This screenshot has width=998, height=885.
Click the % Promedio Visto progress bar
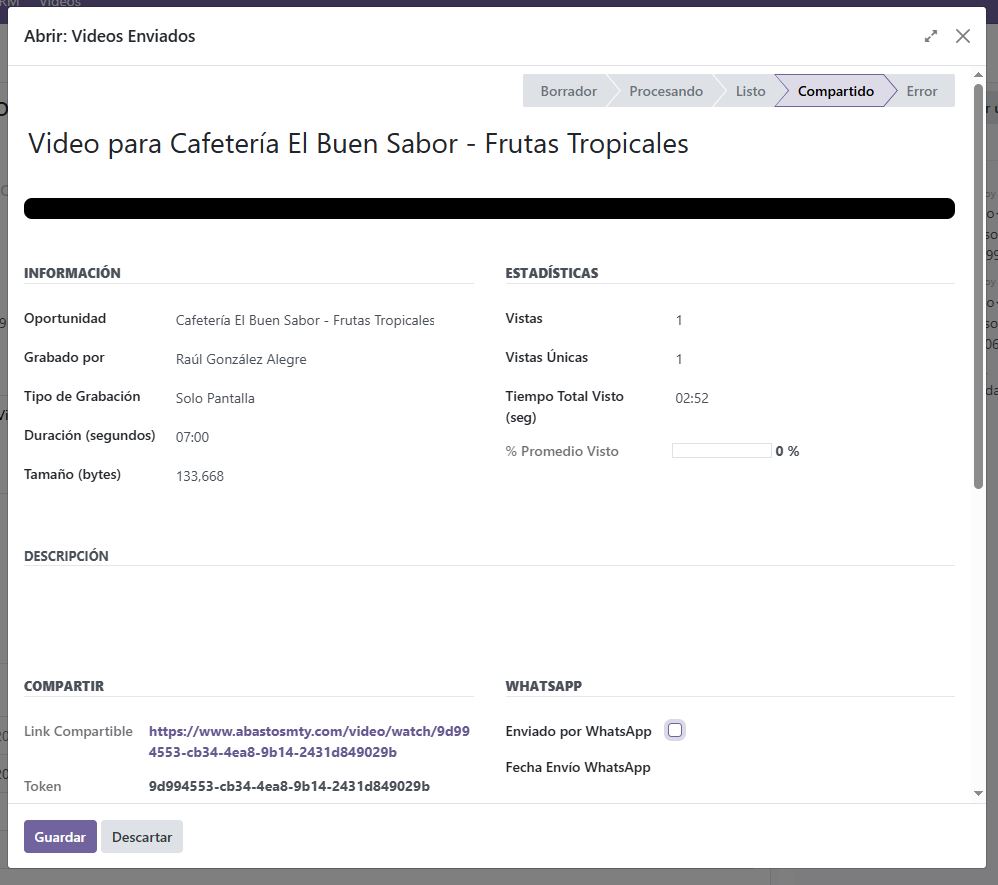(721, 451)
